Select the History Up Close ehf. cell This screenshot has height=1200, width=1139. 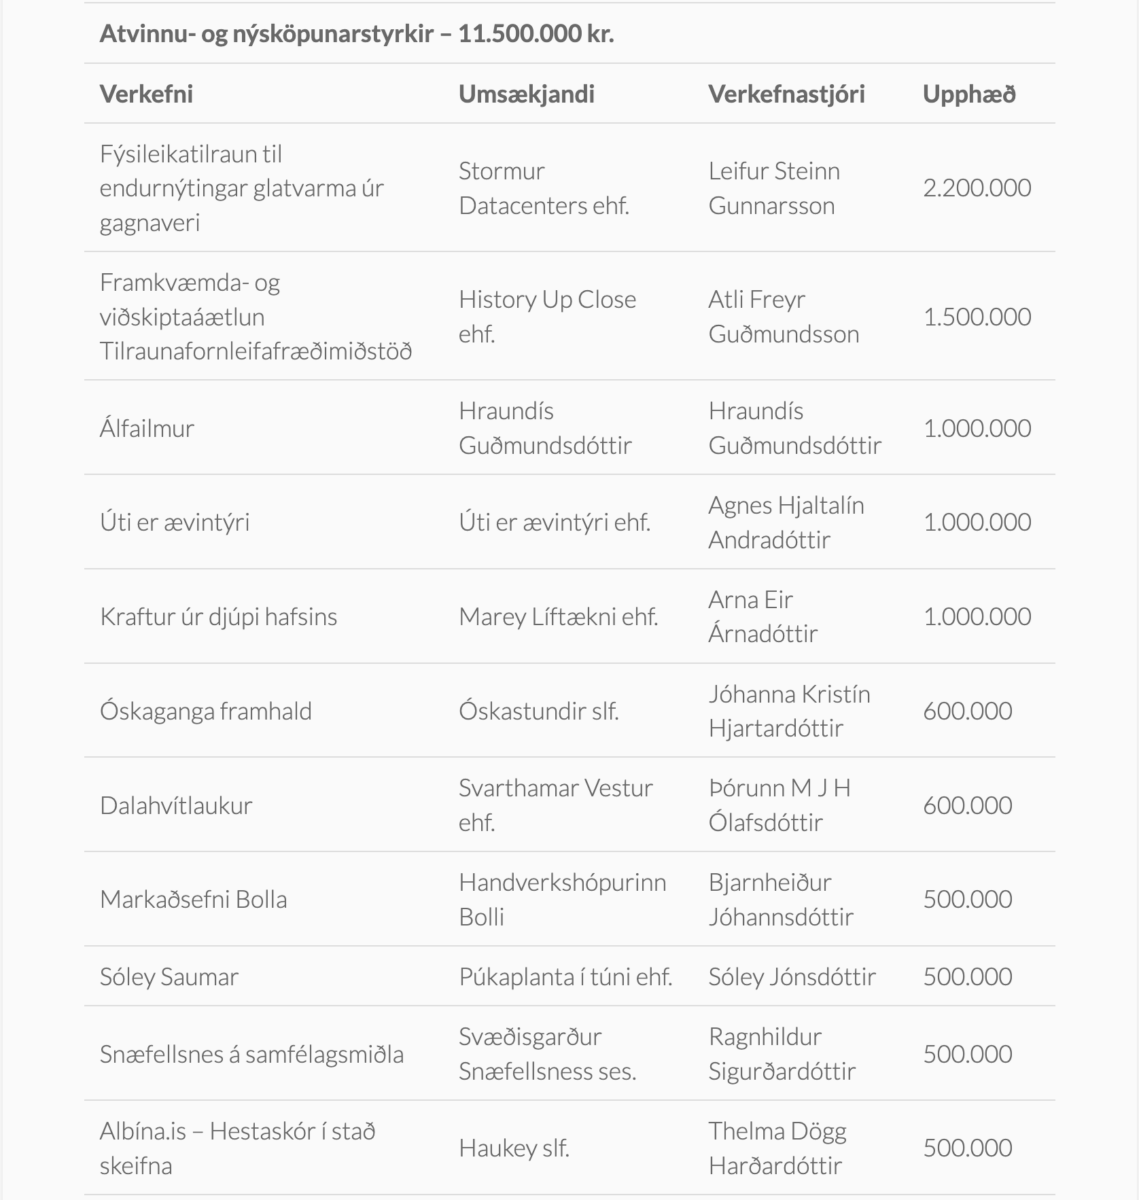[547, 316]
